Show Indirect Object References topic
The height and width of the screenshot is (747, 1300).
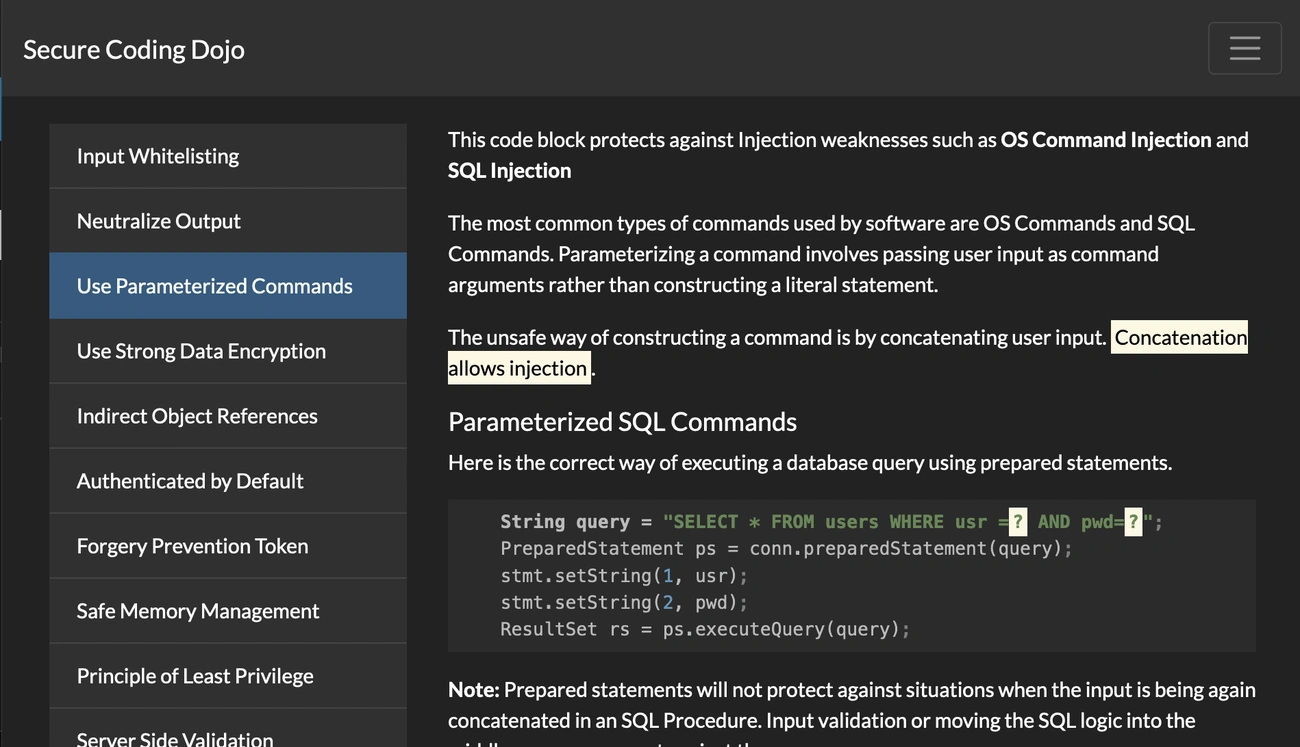[228, 416]
